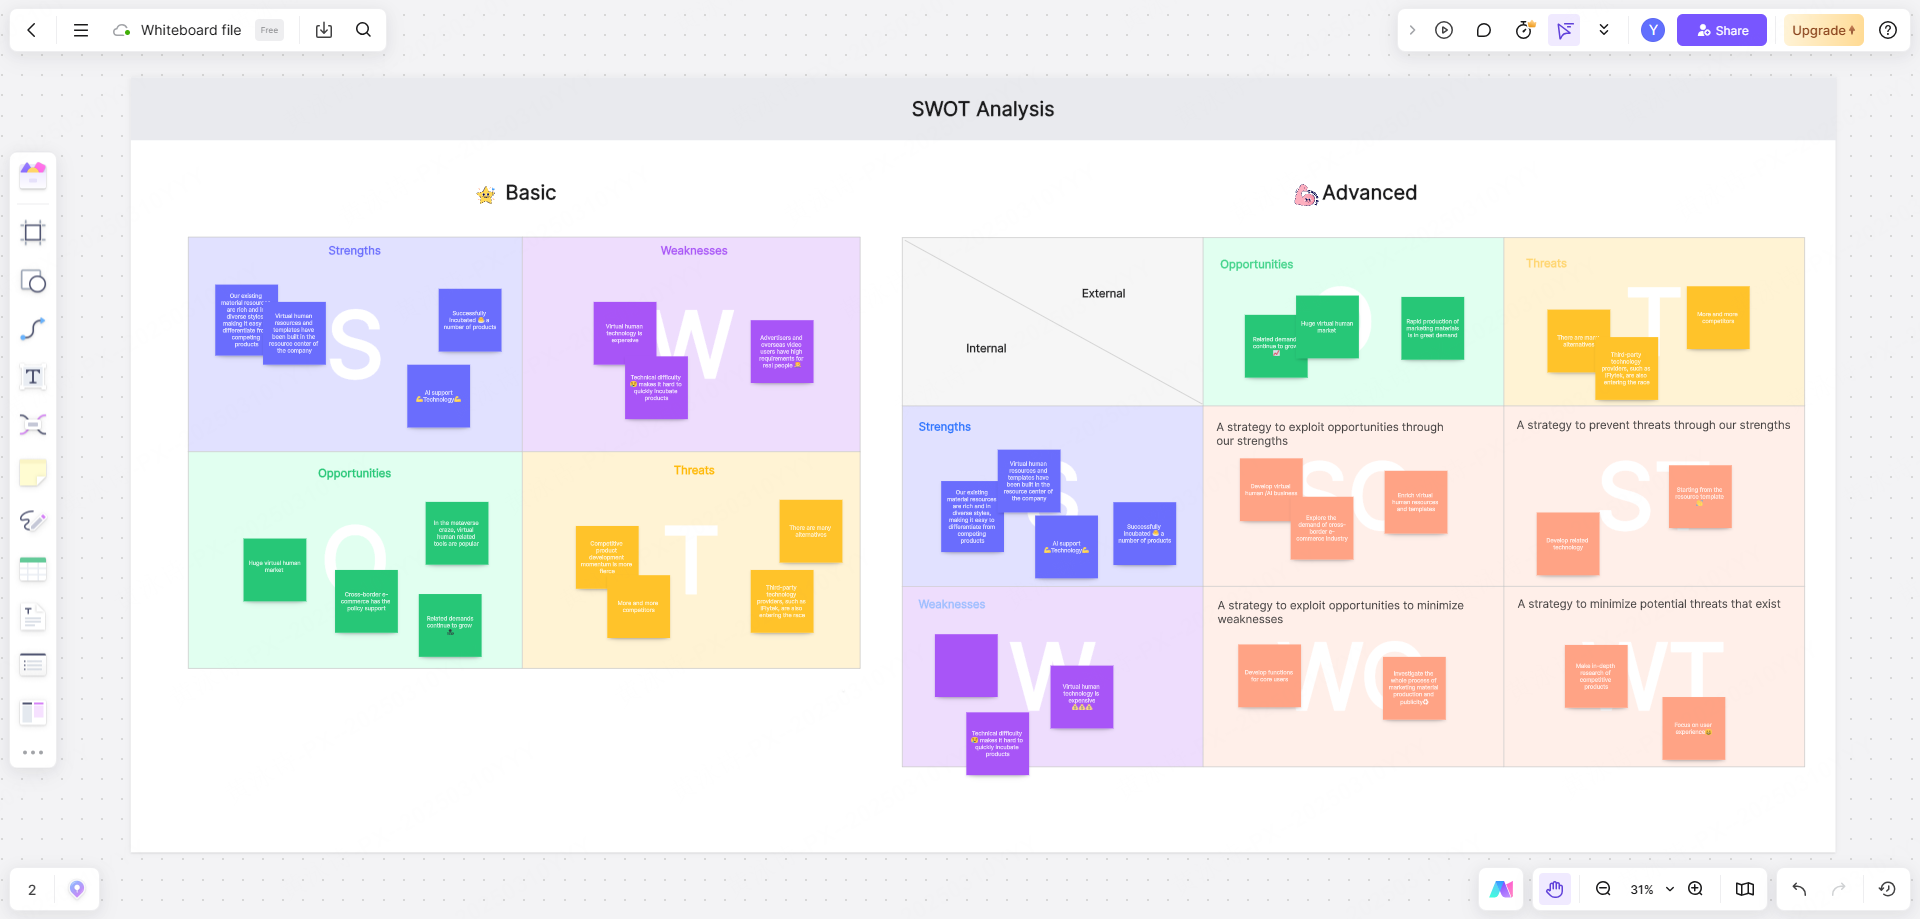Select the sticky note tool

[33, 473]
